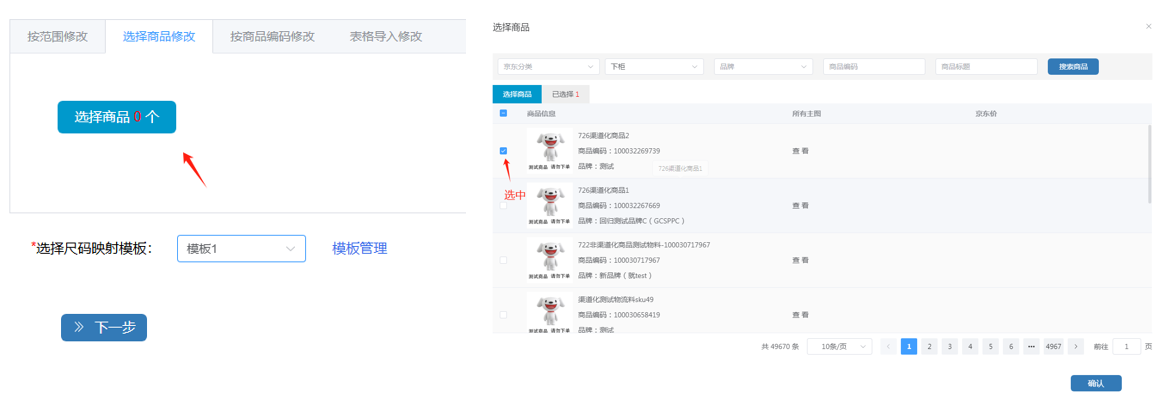Open the 京东分类 category dropdown
This screenshot has height=405, width=1161.
point(547,67)
